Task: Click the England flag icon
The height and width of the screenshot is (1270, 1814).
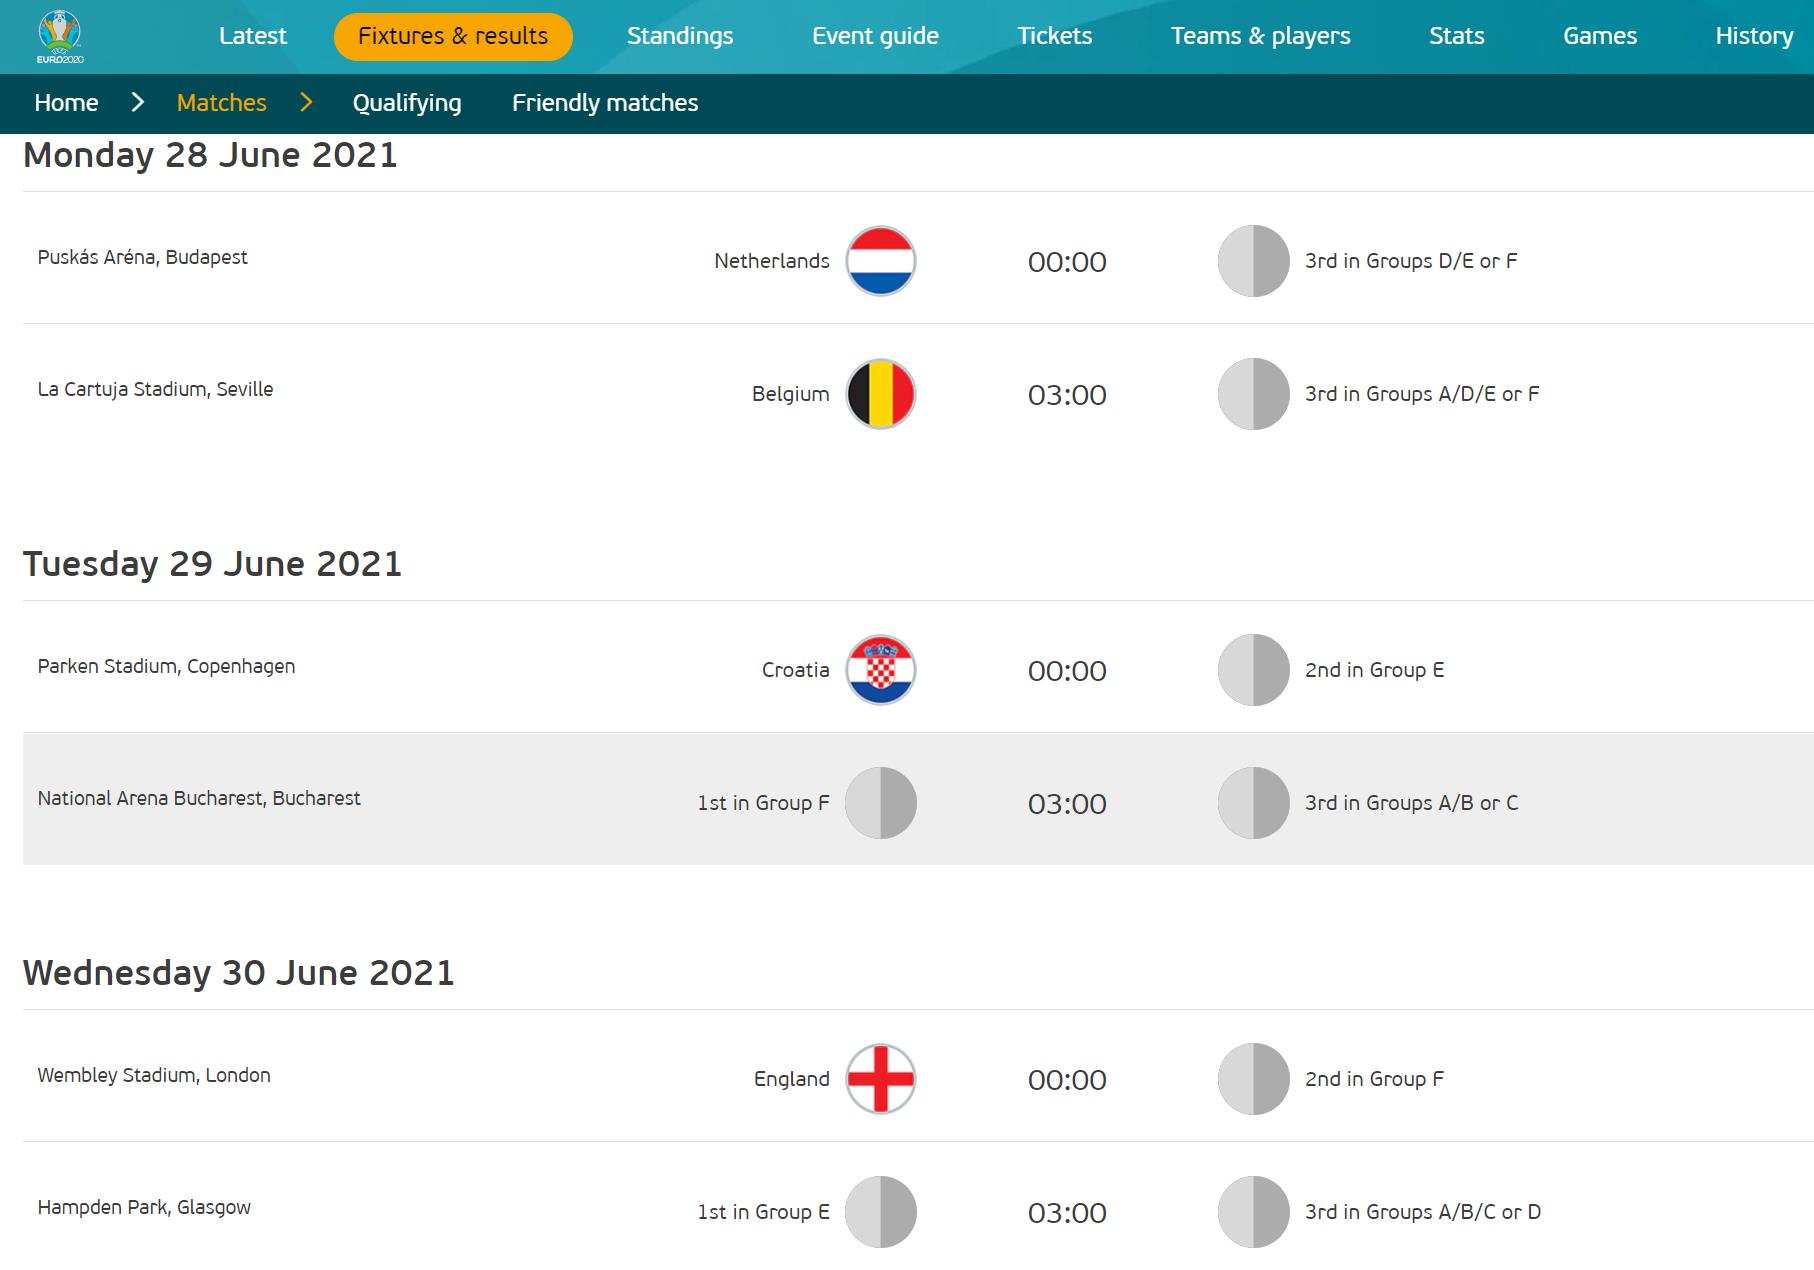Action: pyautogui.click(x=880, y=1079)
